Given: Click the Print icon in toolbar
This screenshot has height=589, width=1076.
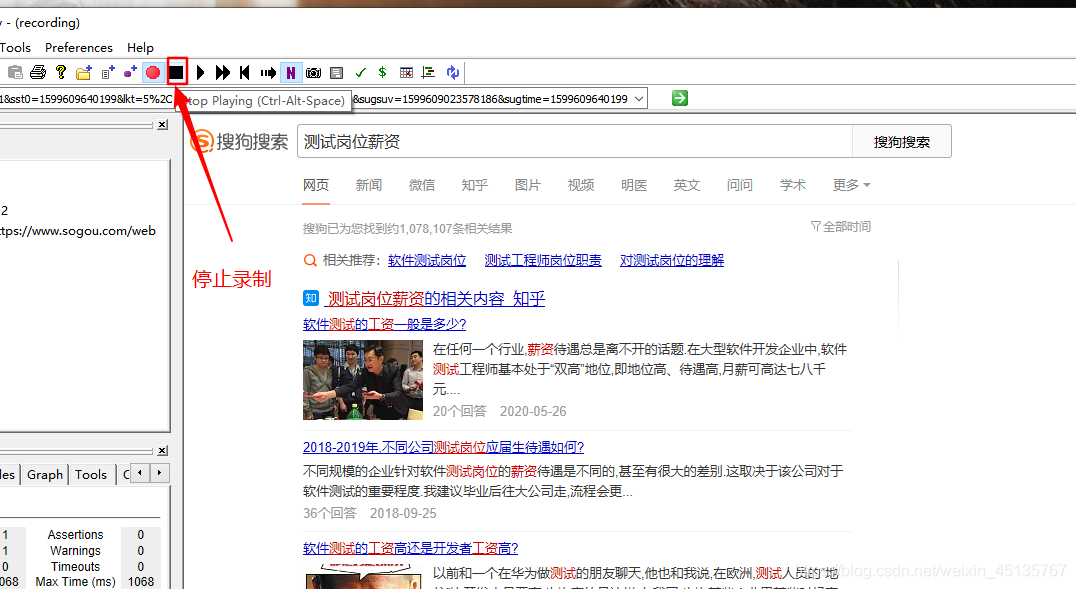Looking at the screenshot, I should coord(38,72).
